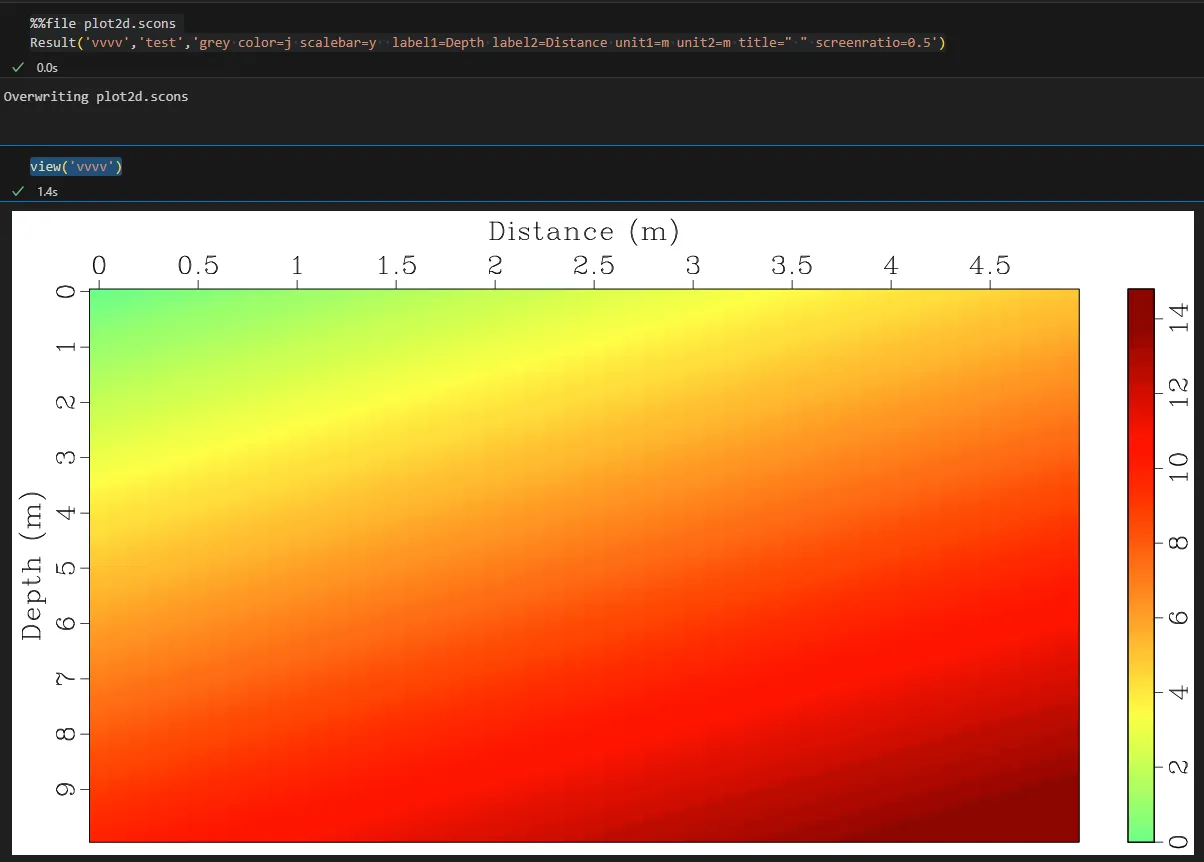The width and height of the screenshot is (1204, 862).
Task: Click the "5" tick on the Depth axis
Action: pos(67,568)
